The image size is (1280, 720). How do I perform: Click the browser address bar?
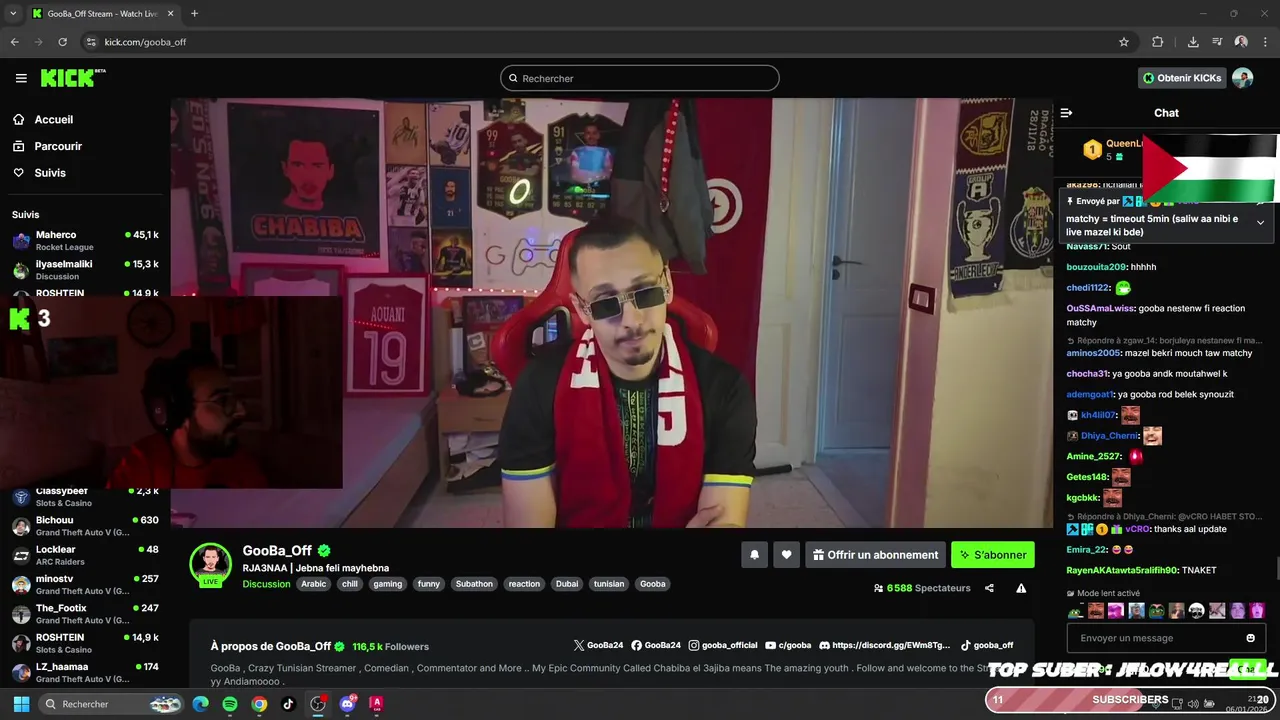coord(600,42)
